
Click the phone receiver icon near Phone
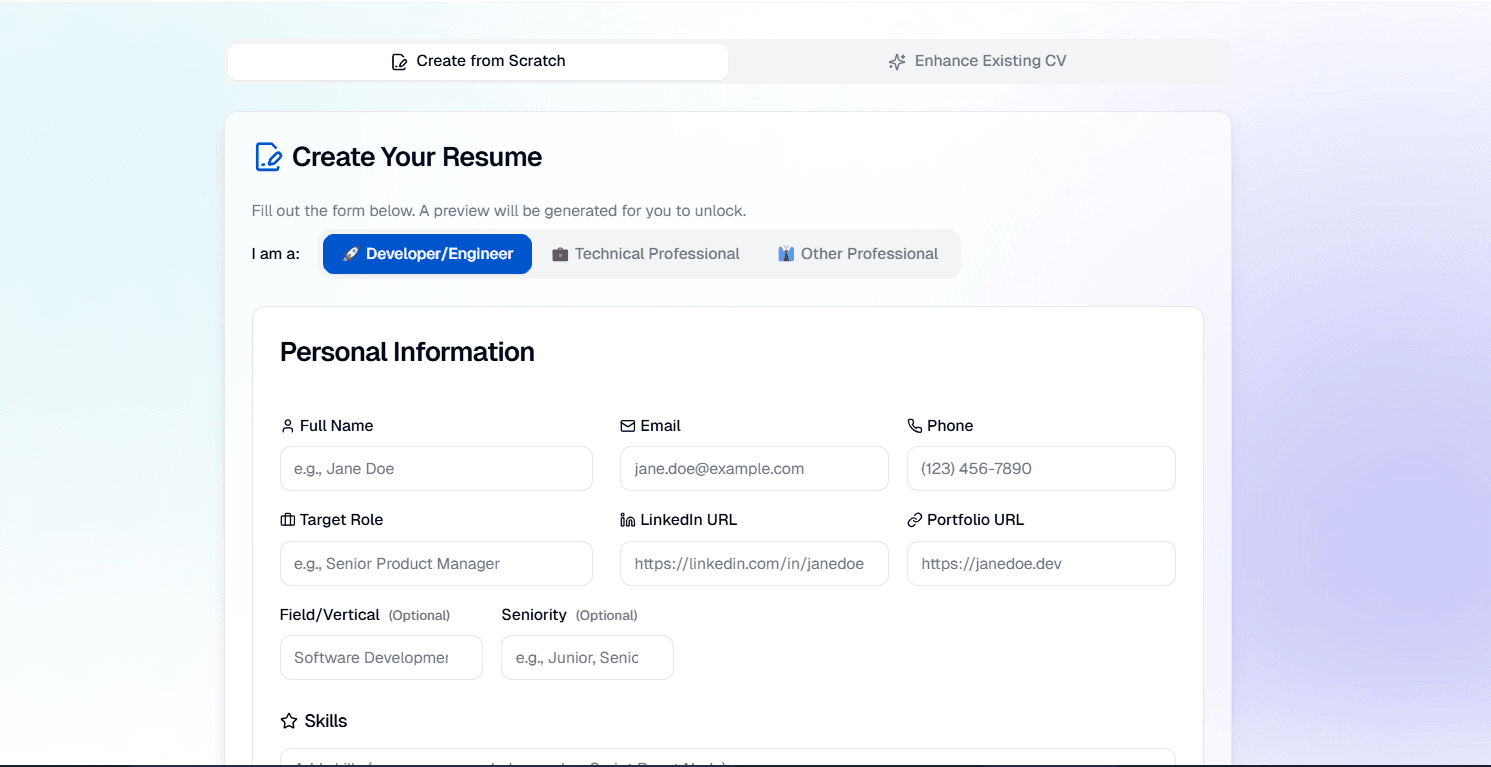pyautogui.click(x=915, y=425)
